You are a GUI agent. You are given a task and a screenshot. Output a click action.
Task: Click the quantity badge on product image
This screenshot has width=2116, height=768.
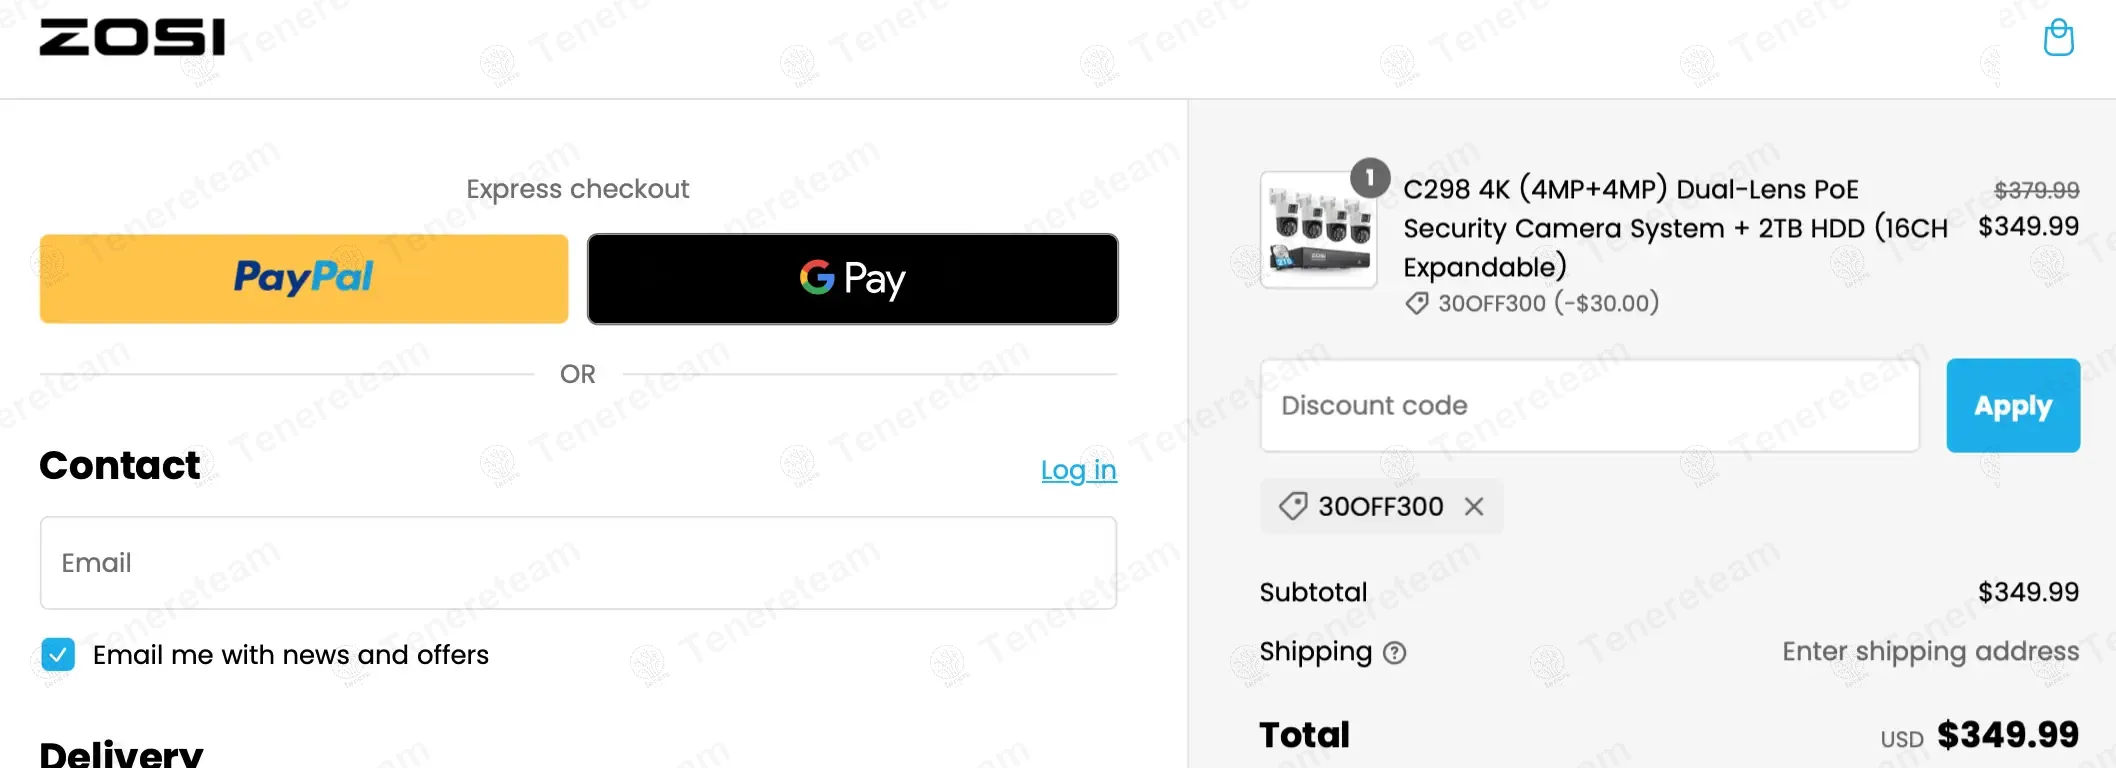pos(1370,178)
